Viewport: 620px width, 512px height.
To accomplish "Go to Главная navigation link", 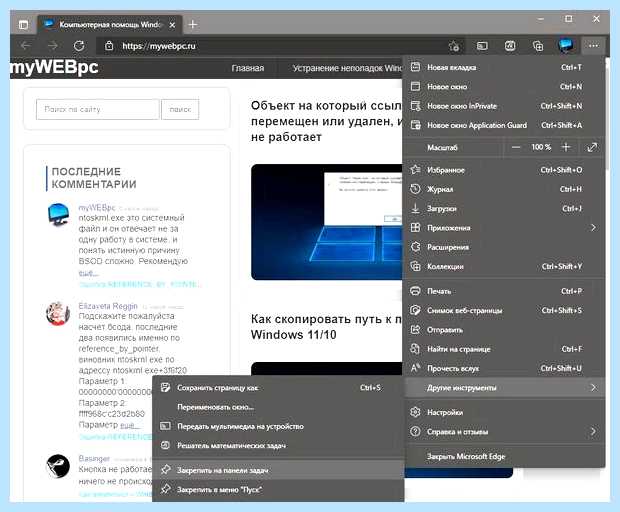I will [248, 68].
